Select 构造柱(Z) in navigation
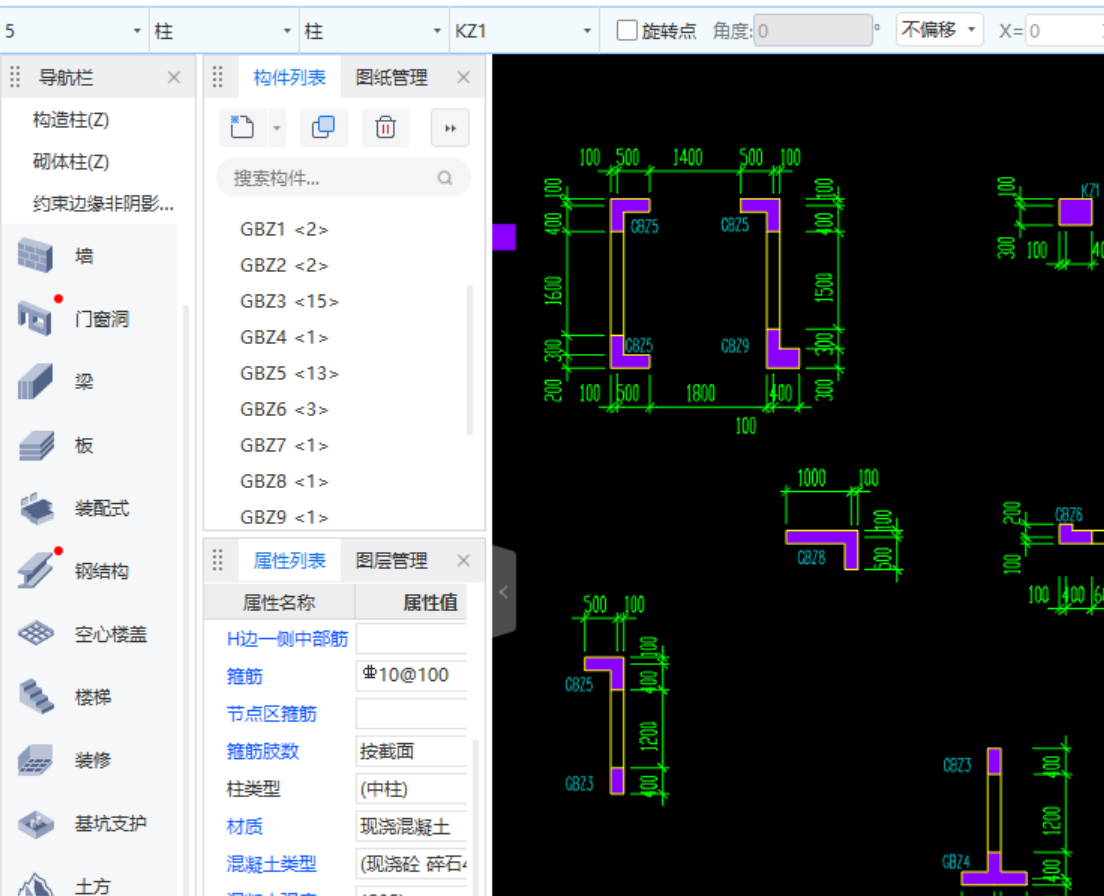Screen dimensions: 1104x896 click(x=70, y=120)
